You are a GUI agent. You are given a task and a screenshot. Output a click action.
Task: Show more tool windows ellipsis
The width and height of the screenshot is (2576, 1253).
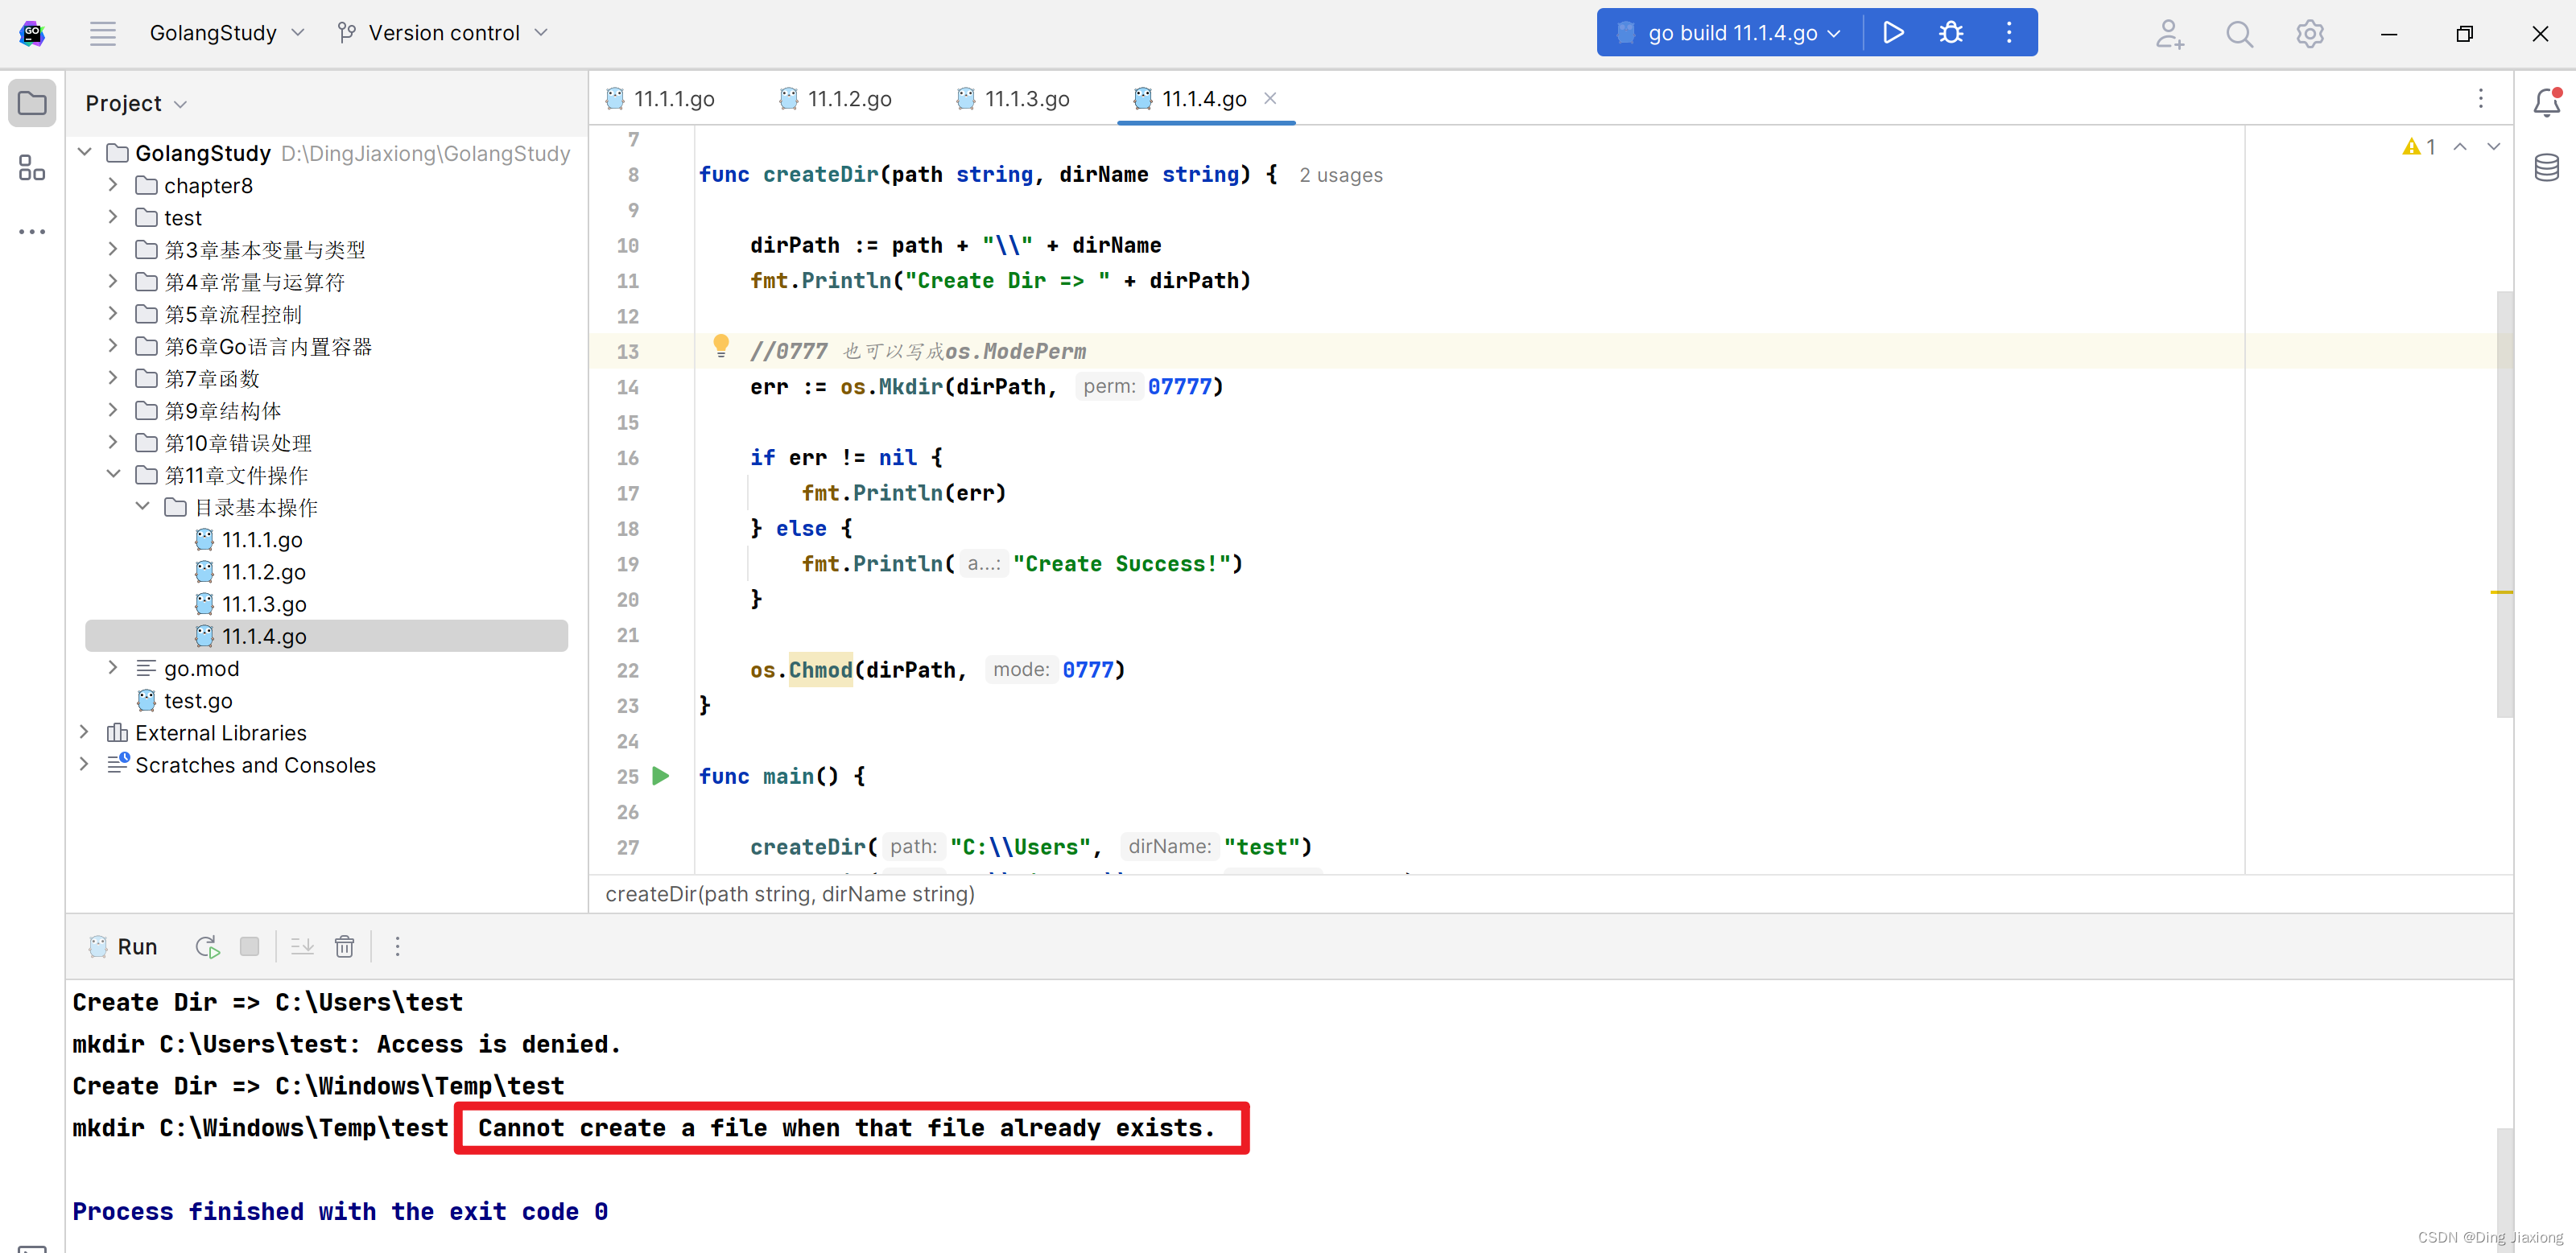click(x=32, y=232)
